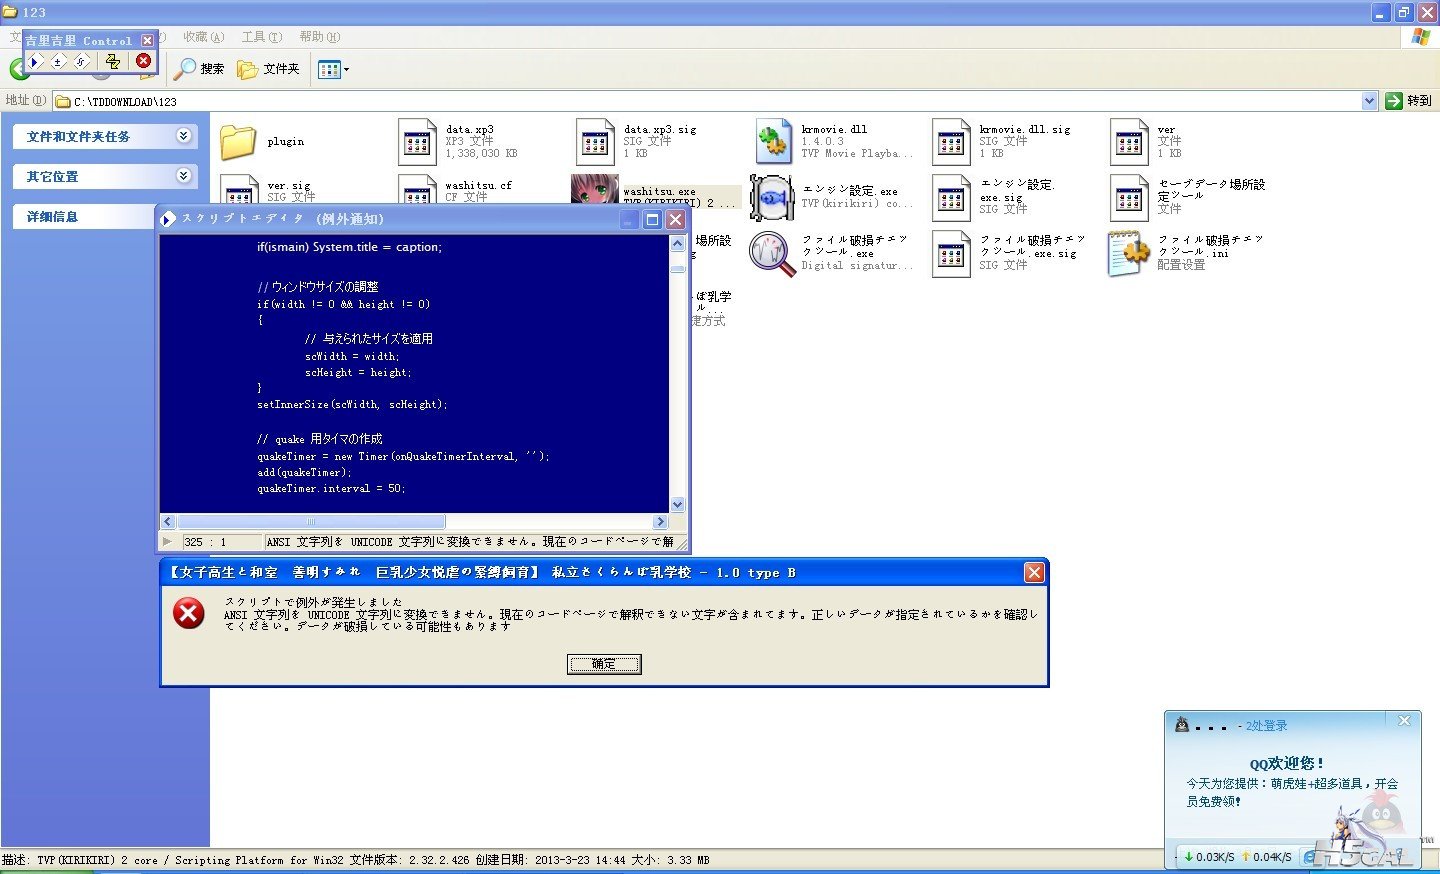
Task: Click the Explorer Search magnifier button
Action: coord(199,69)
